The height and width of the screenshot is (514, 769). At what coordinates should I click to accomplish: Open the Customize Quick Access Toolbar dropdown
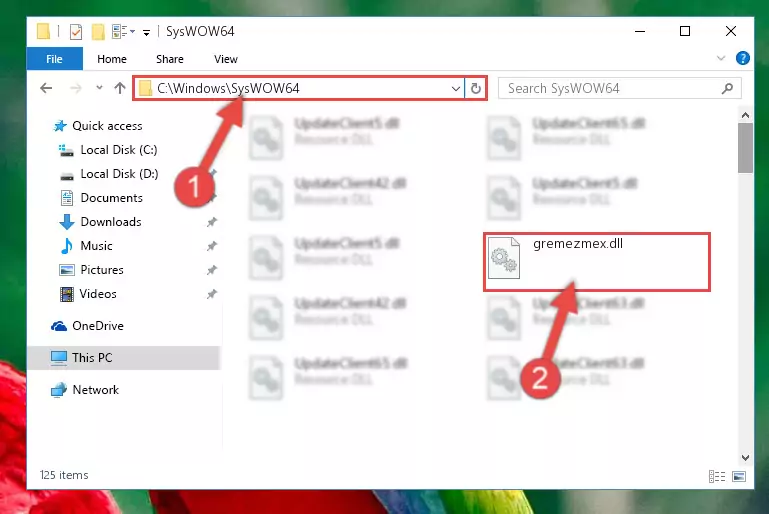click(x=146, y=33)
